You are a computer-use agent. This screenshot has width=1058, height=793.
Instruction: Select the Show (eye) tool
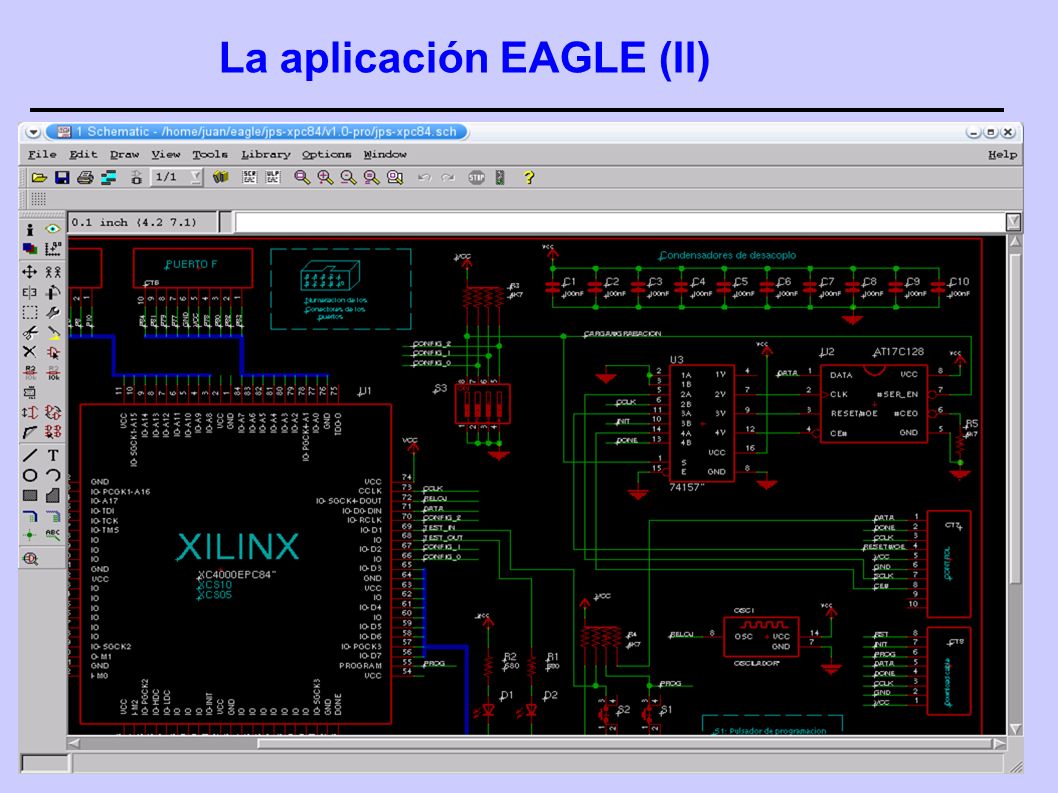53,229
